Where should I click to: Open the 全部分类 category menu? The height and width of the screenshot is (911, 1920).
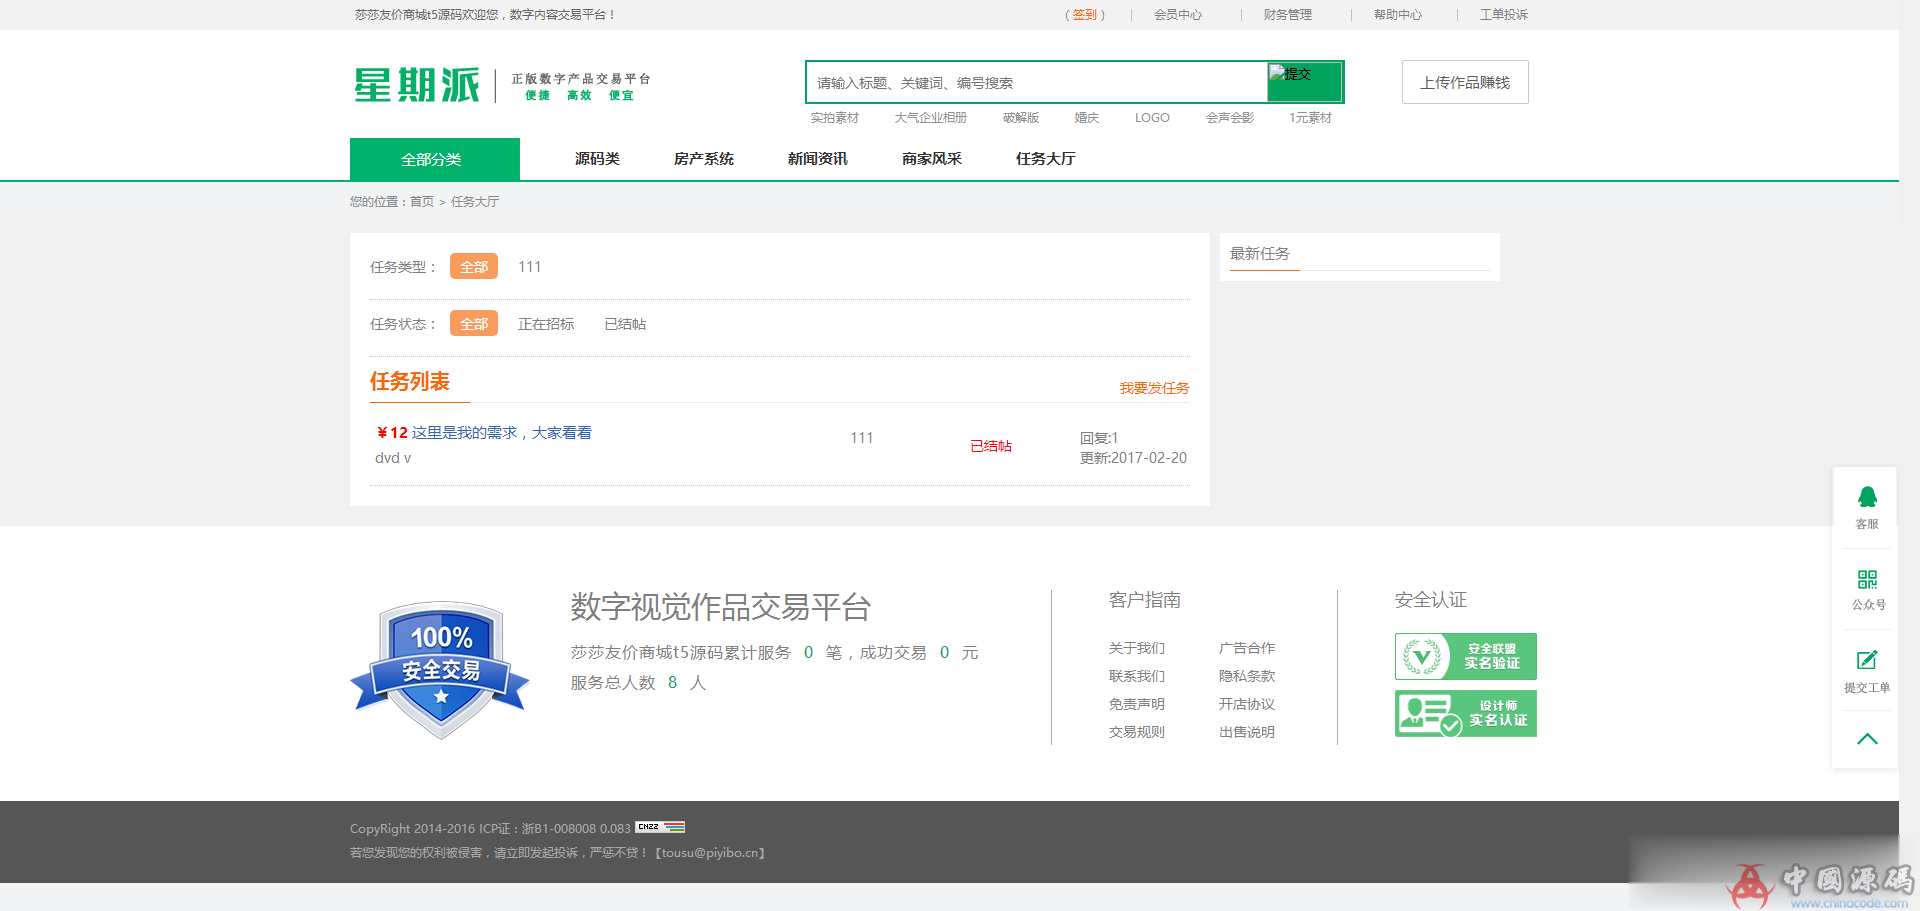[433, 158]
